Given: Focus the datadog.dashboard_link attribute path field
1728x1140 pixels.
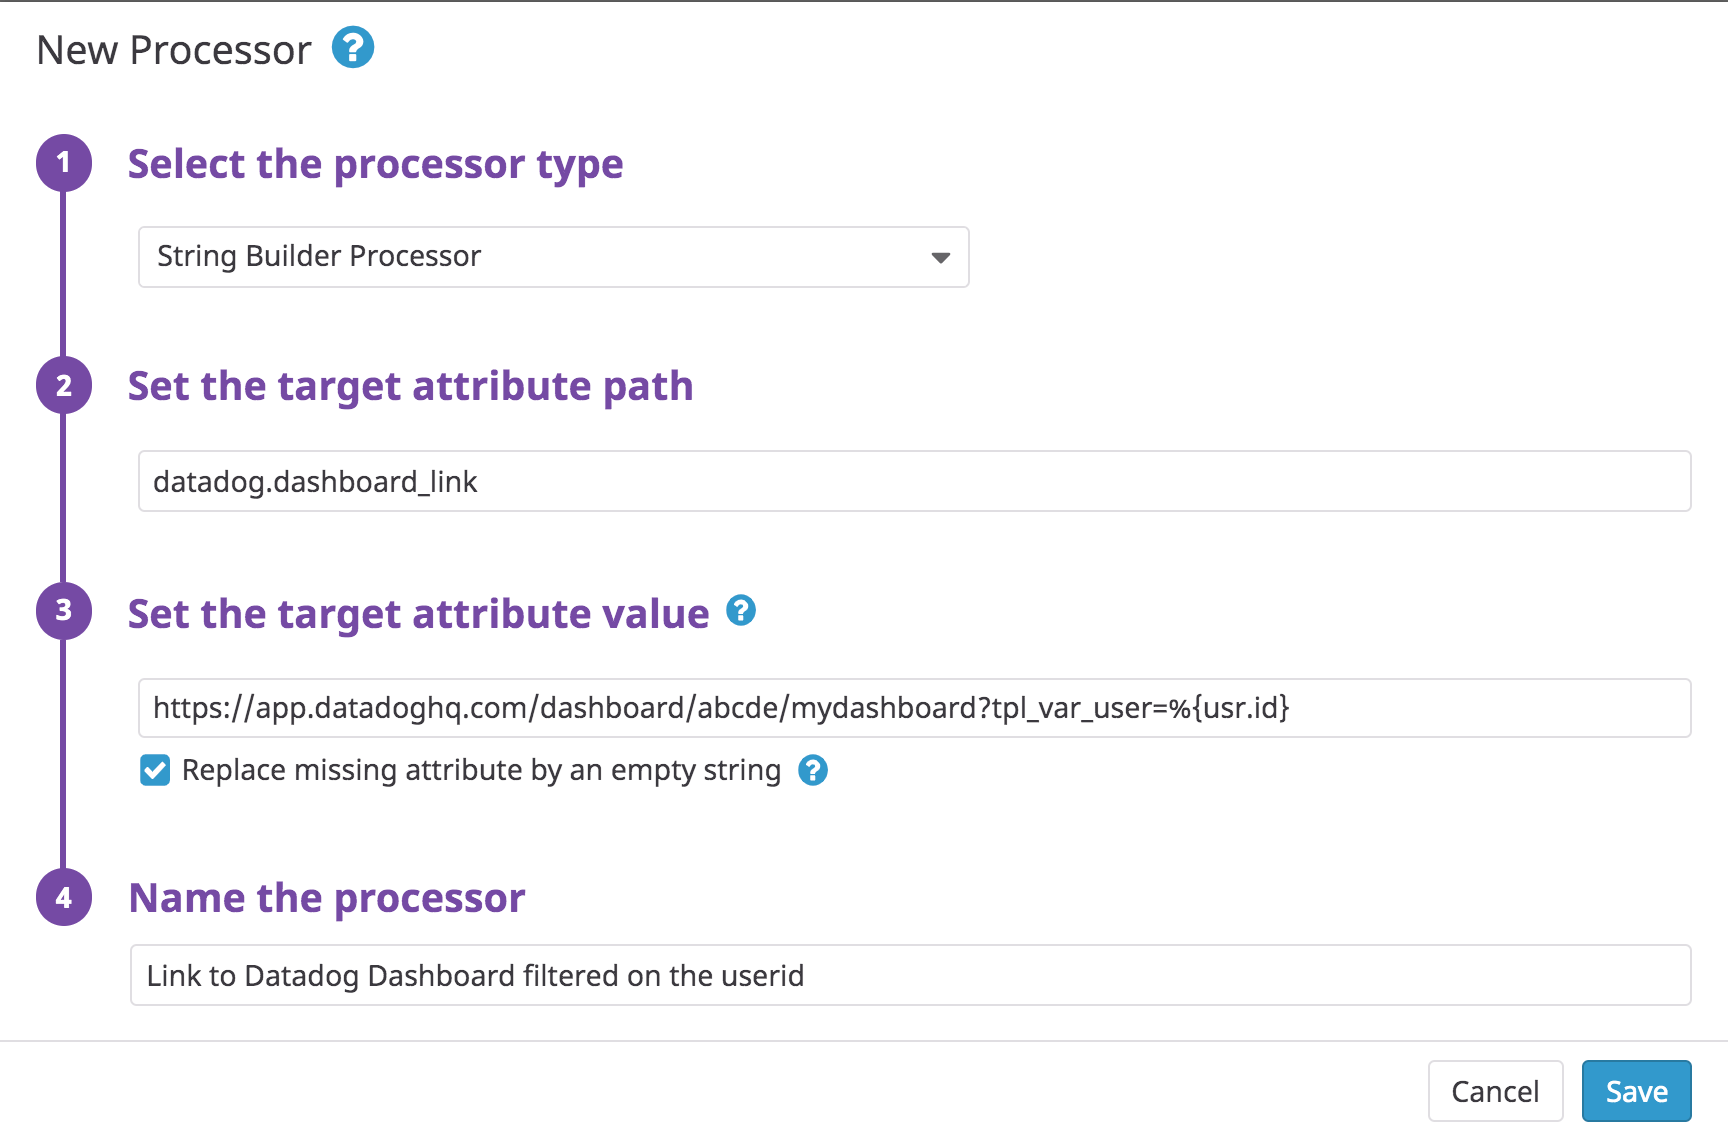Looking at the screenshot, I should click(914, 482).
